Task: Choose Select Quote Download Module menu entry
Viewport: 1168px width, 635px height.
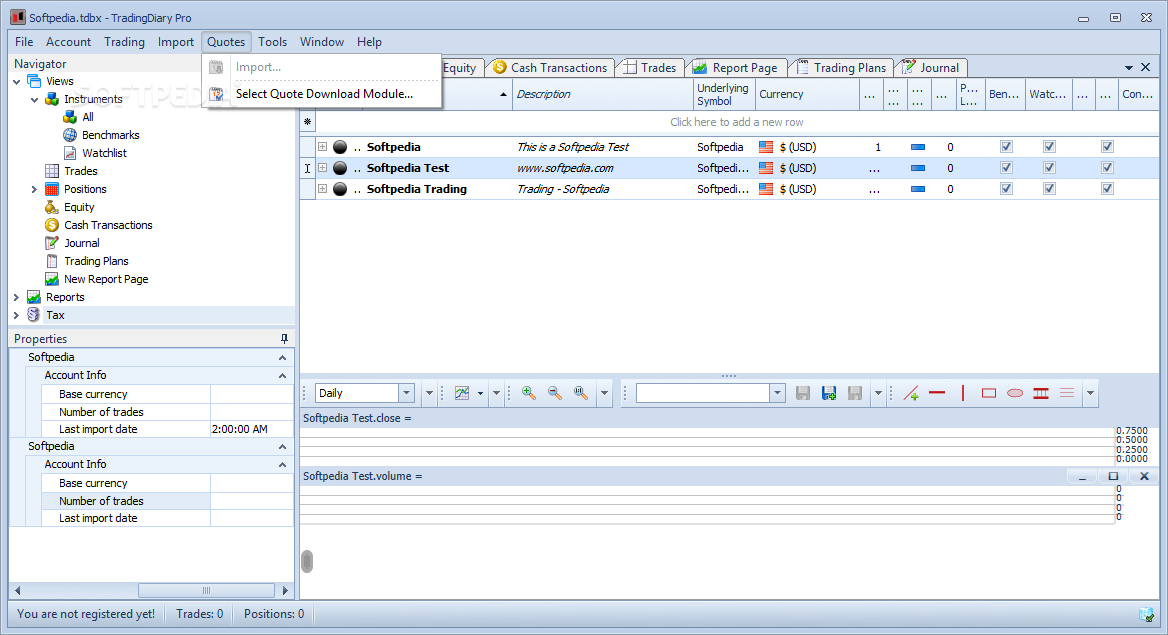Action: click(324, 94)
